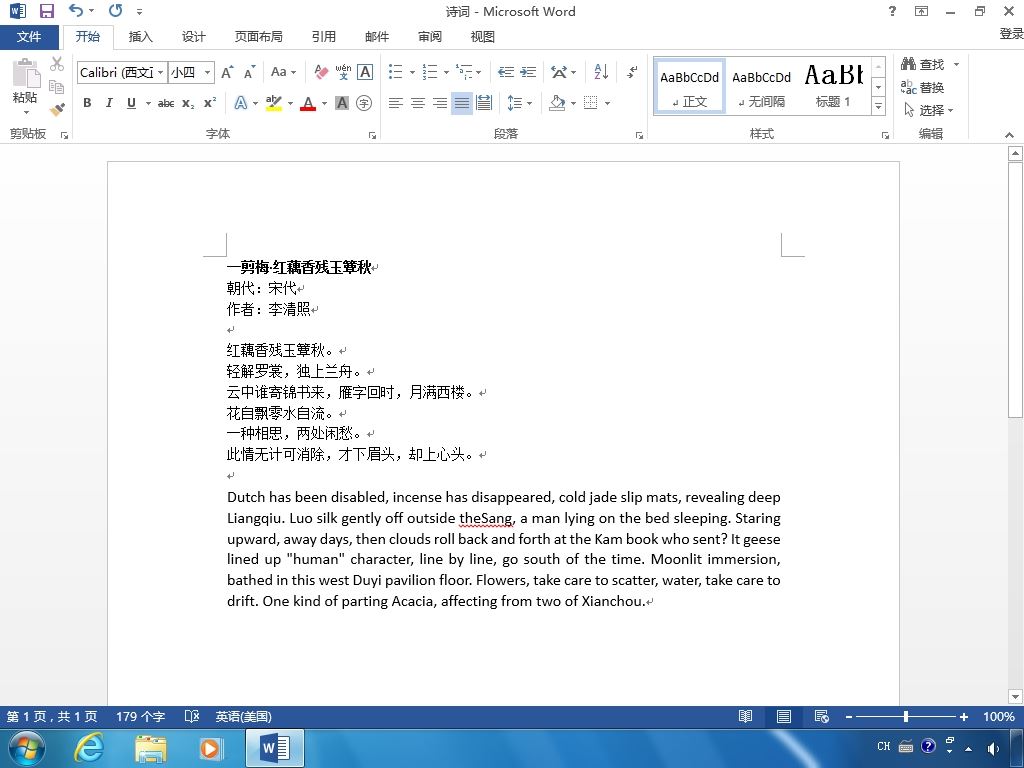The height and width of the screenshot is (768, 1024).
Task: Open the phonetic guide (wén) tool
Action: (343, 72)
